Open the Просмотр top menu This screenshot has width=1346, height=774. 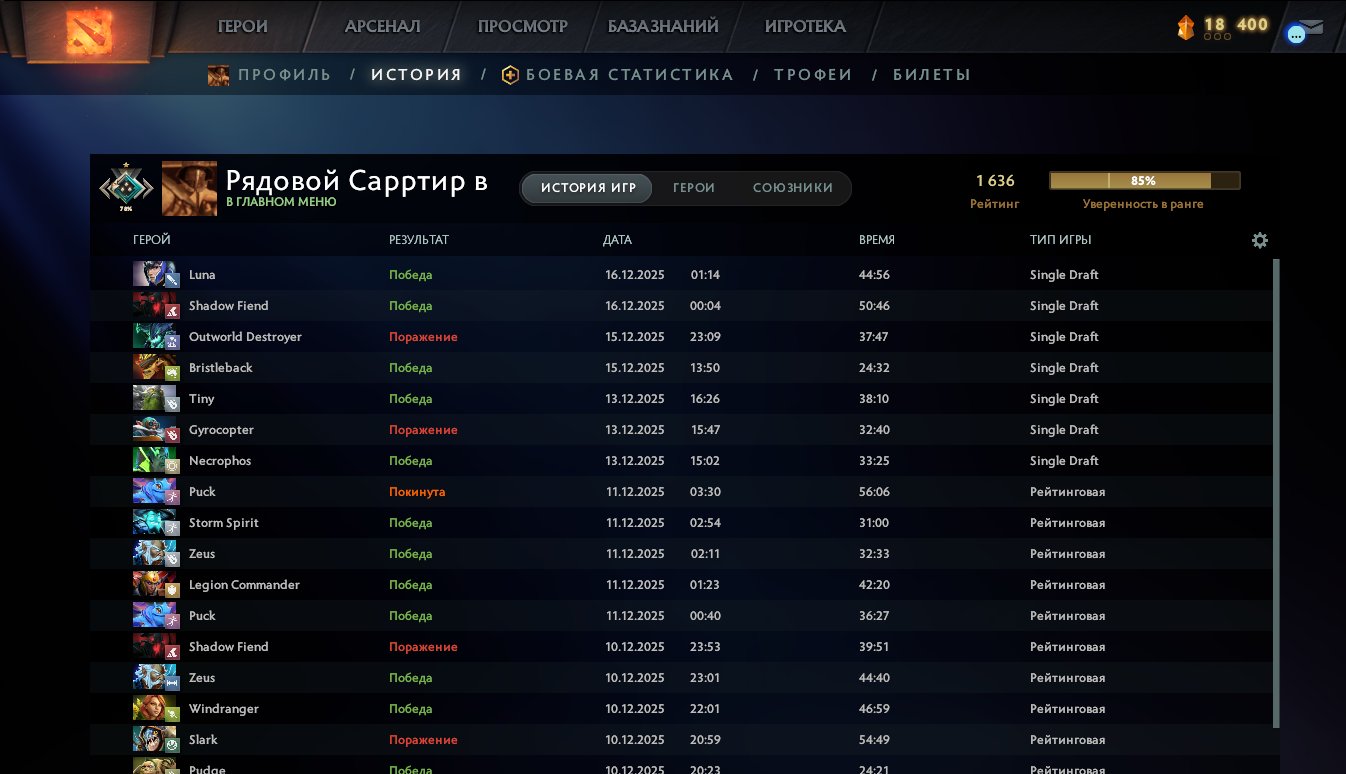tap(522, 27)
